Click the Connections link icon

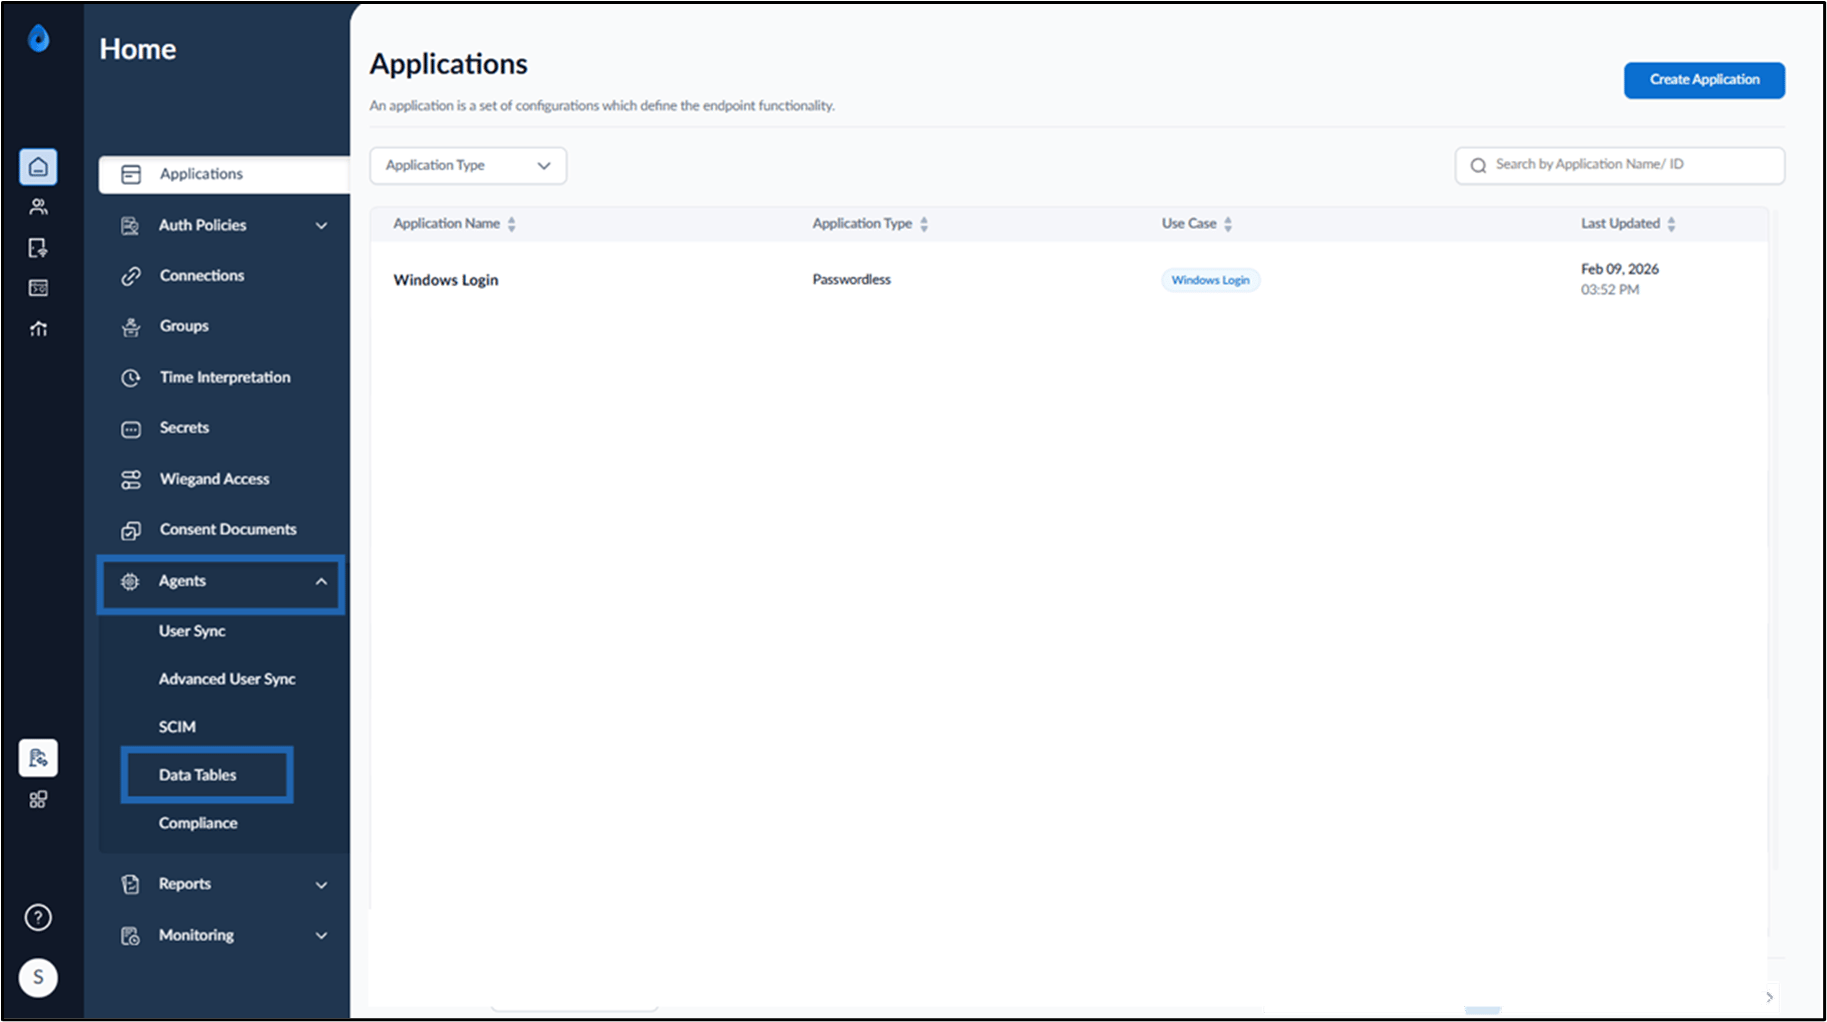click(131, 276)
